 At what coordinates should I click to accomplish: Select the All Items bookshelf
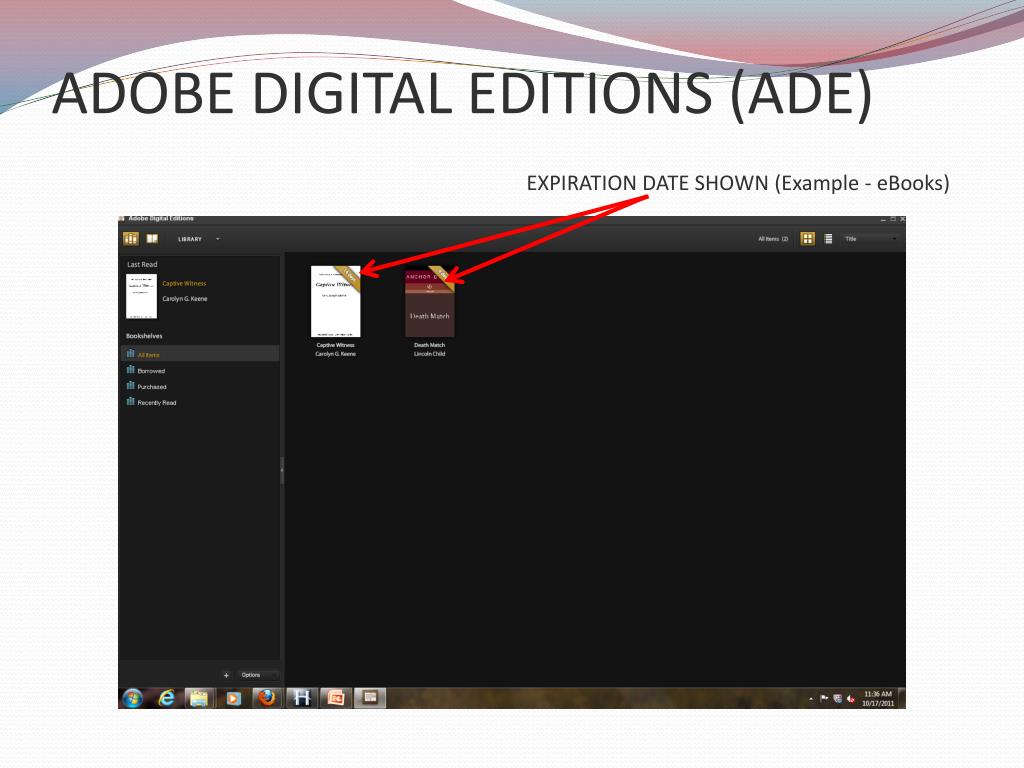200,354
